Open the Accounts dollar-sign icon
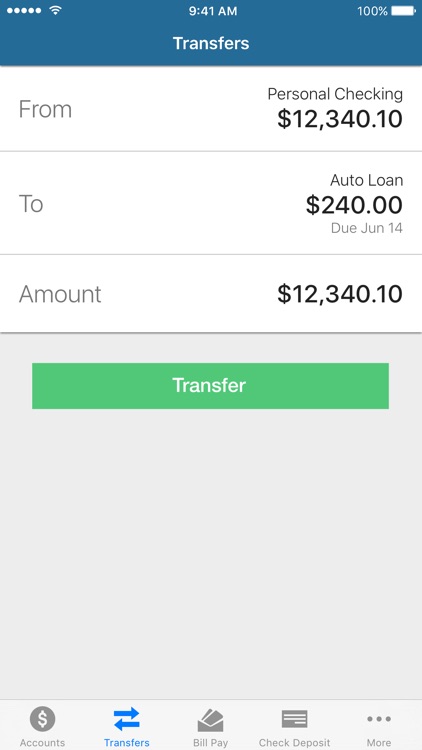Screen dimensions: 422x750 tap(42, 719)
